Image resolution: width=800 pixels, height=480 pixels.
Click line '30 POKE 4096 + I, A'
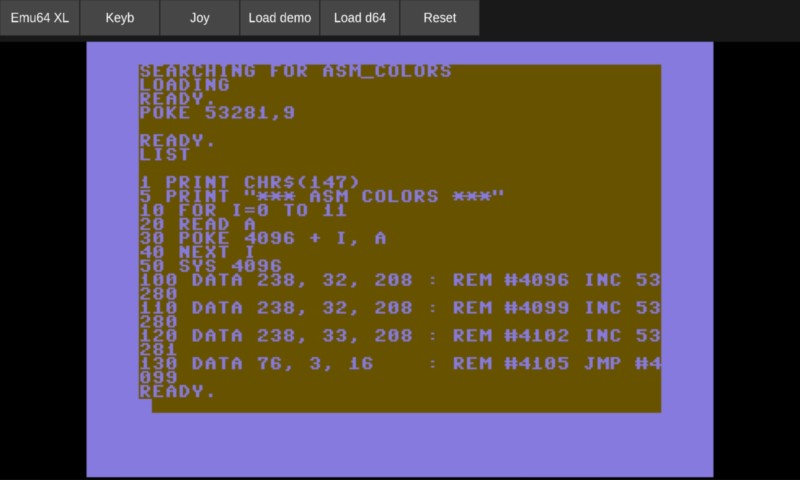click(263, 238)
